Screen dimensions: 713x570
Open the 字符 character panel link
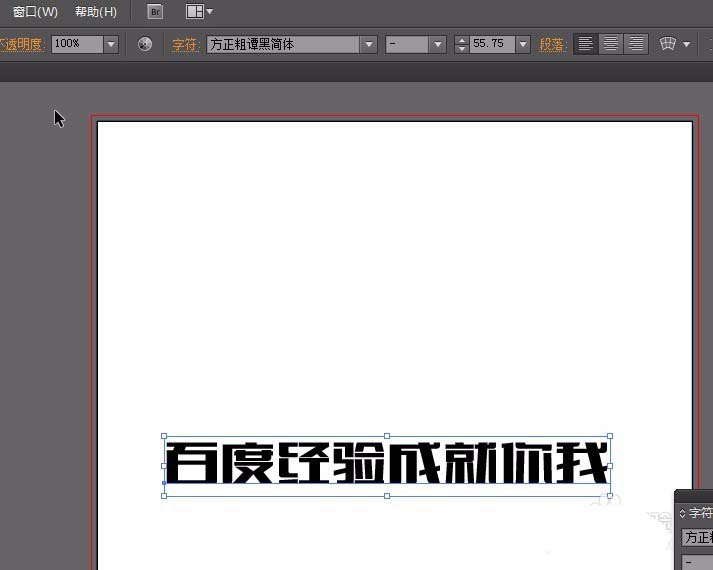186,45
